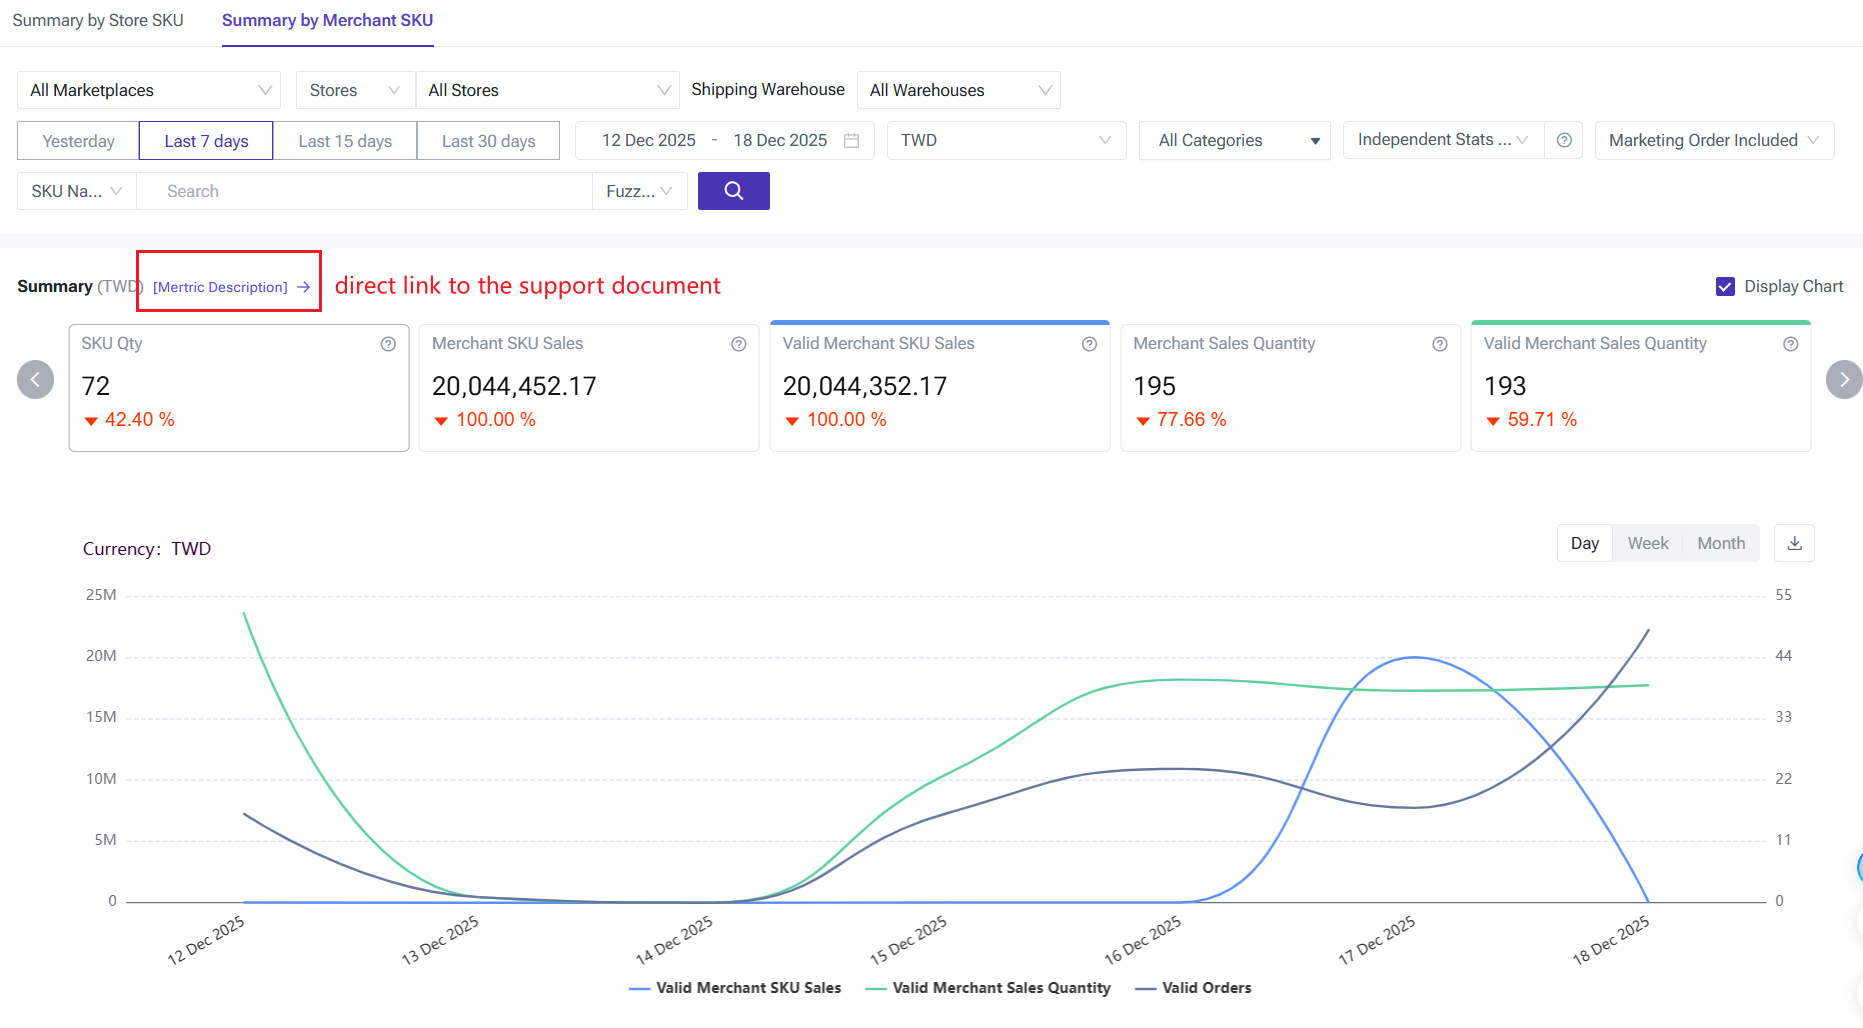Viewport: 1863px width, 1028px height.
Task: Click the purple search magnifier button
Action: (733, 191)
